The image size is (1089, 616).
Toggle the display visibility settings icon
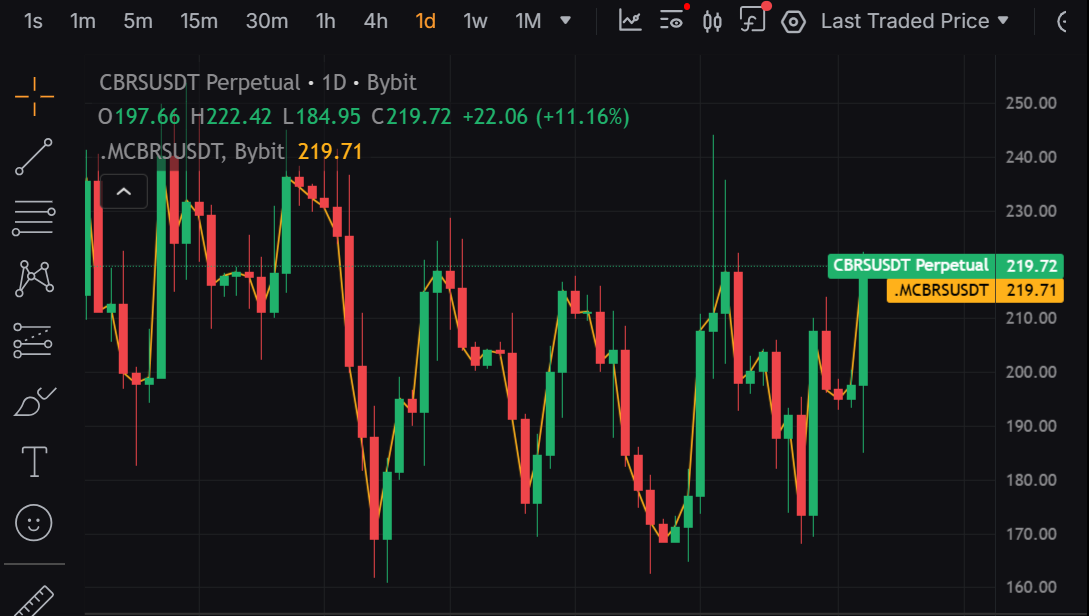click(x=672, y=21)
